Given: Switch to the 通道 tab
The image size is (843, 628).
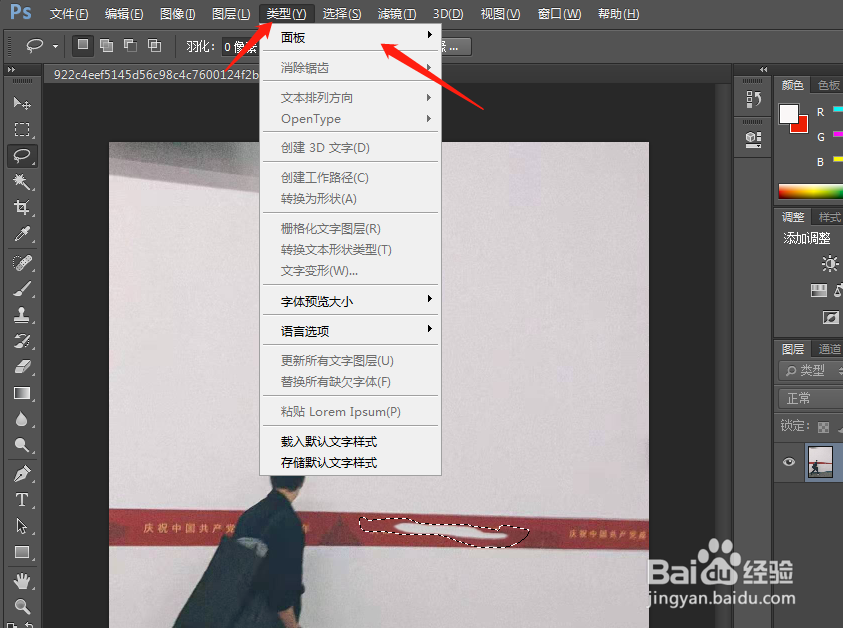Looking at the screenshot, I should tap(828, 349).
